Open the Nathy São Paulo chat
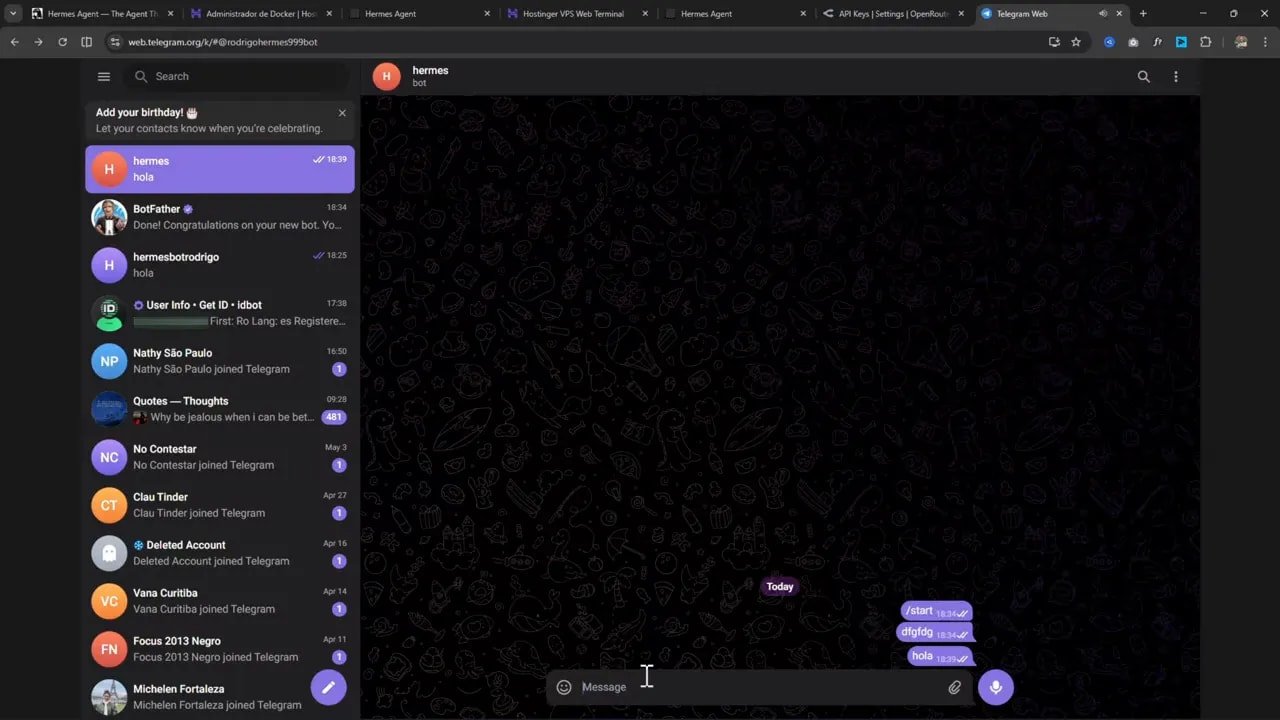The image size is (1280, 720). pos(220,361)
